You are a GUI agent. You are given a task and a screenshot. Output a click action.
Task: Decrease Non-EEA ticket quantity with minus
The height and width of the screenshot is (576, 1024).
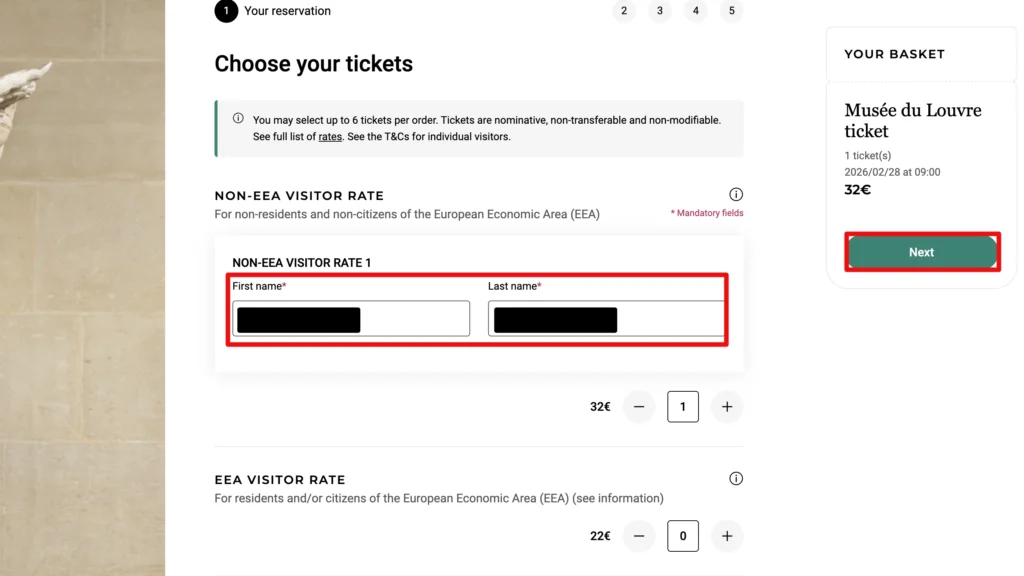click(x=639, y=407)
